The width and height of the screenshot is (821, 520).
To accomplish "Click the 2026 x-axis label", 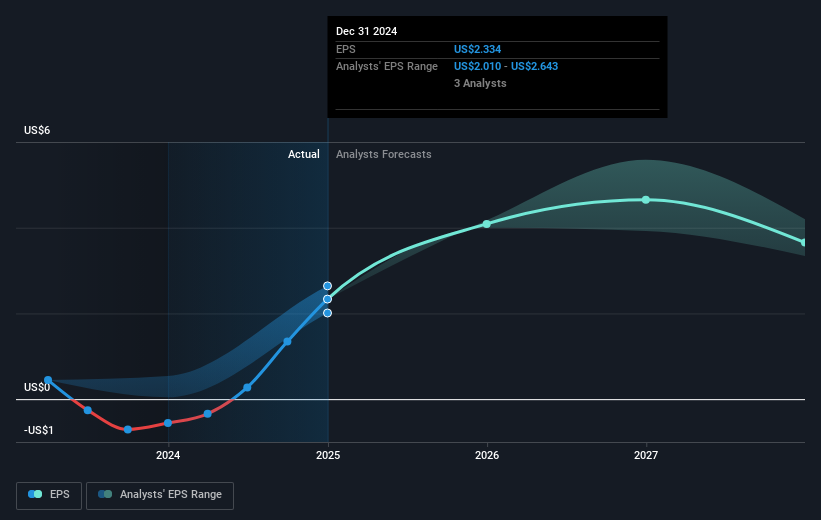I will (x=487, y=455).
